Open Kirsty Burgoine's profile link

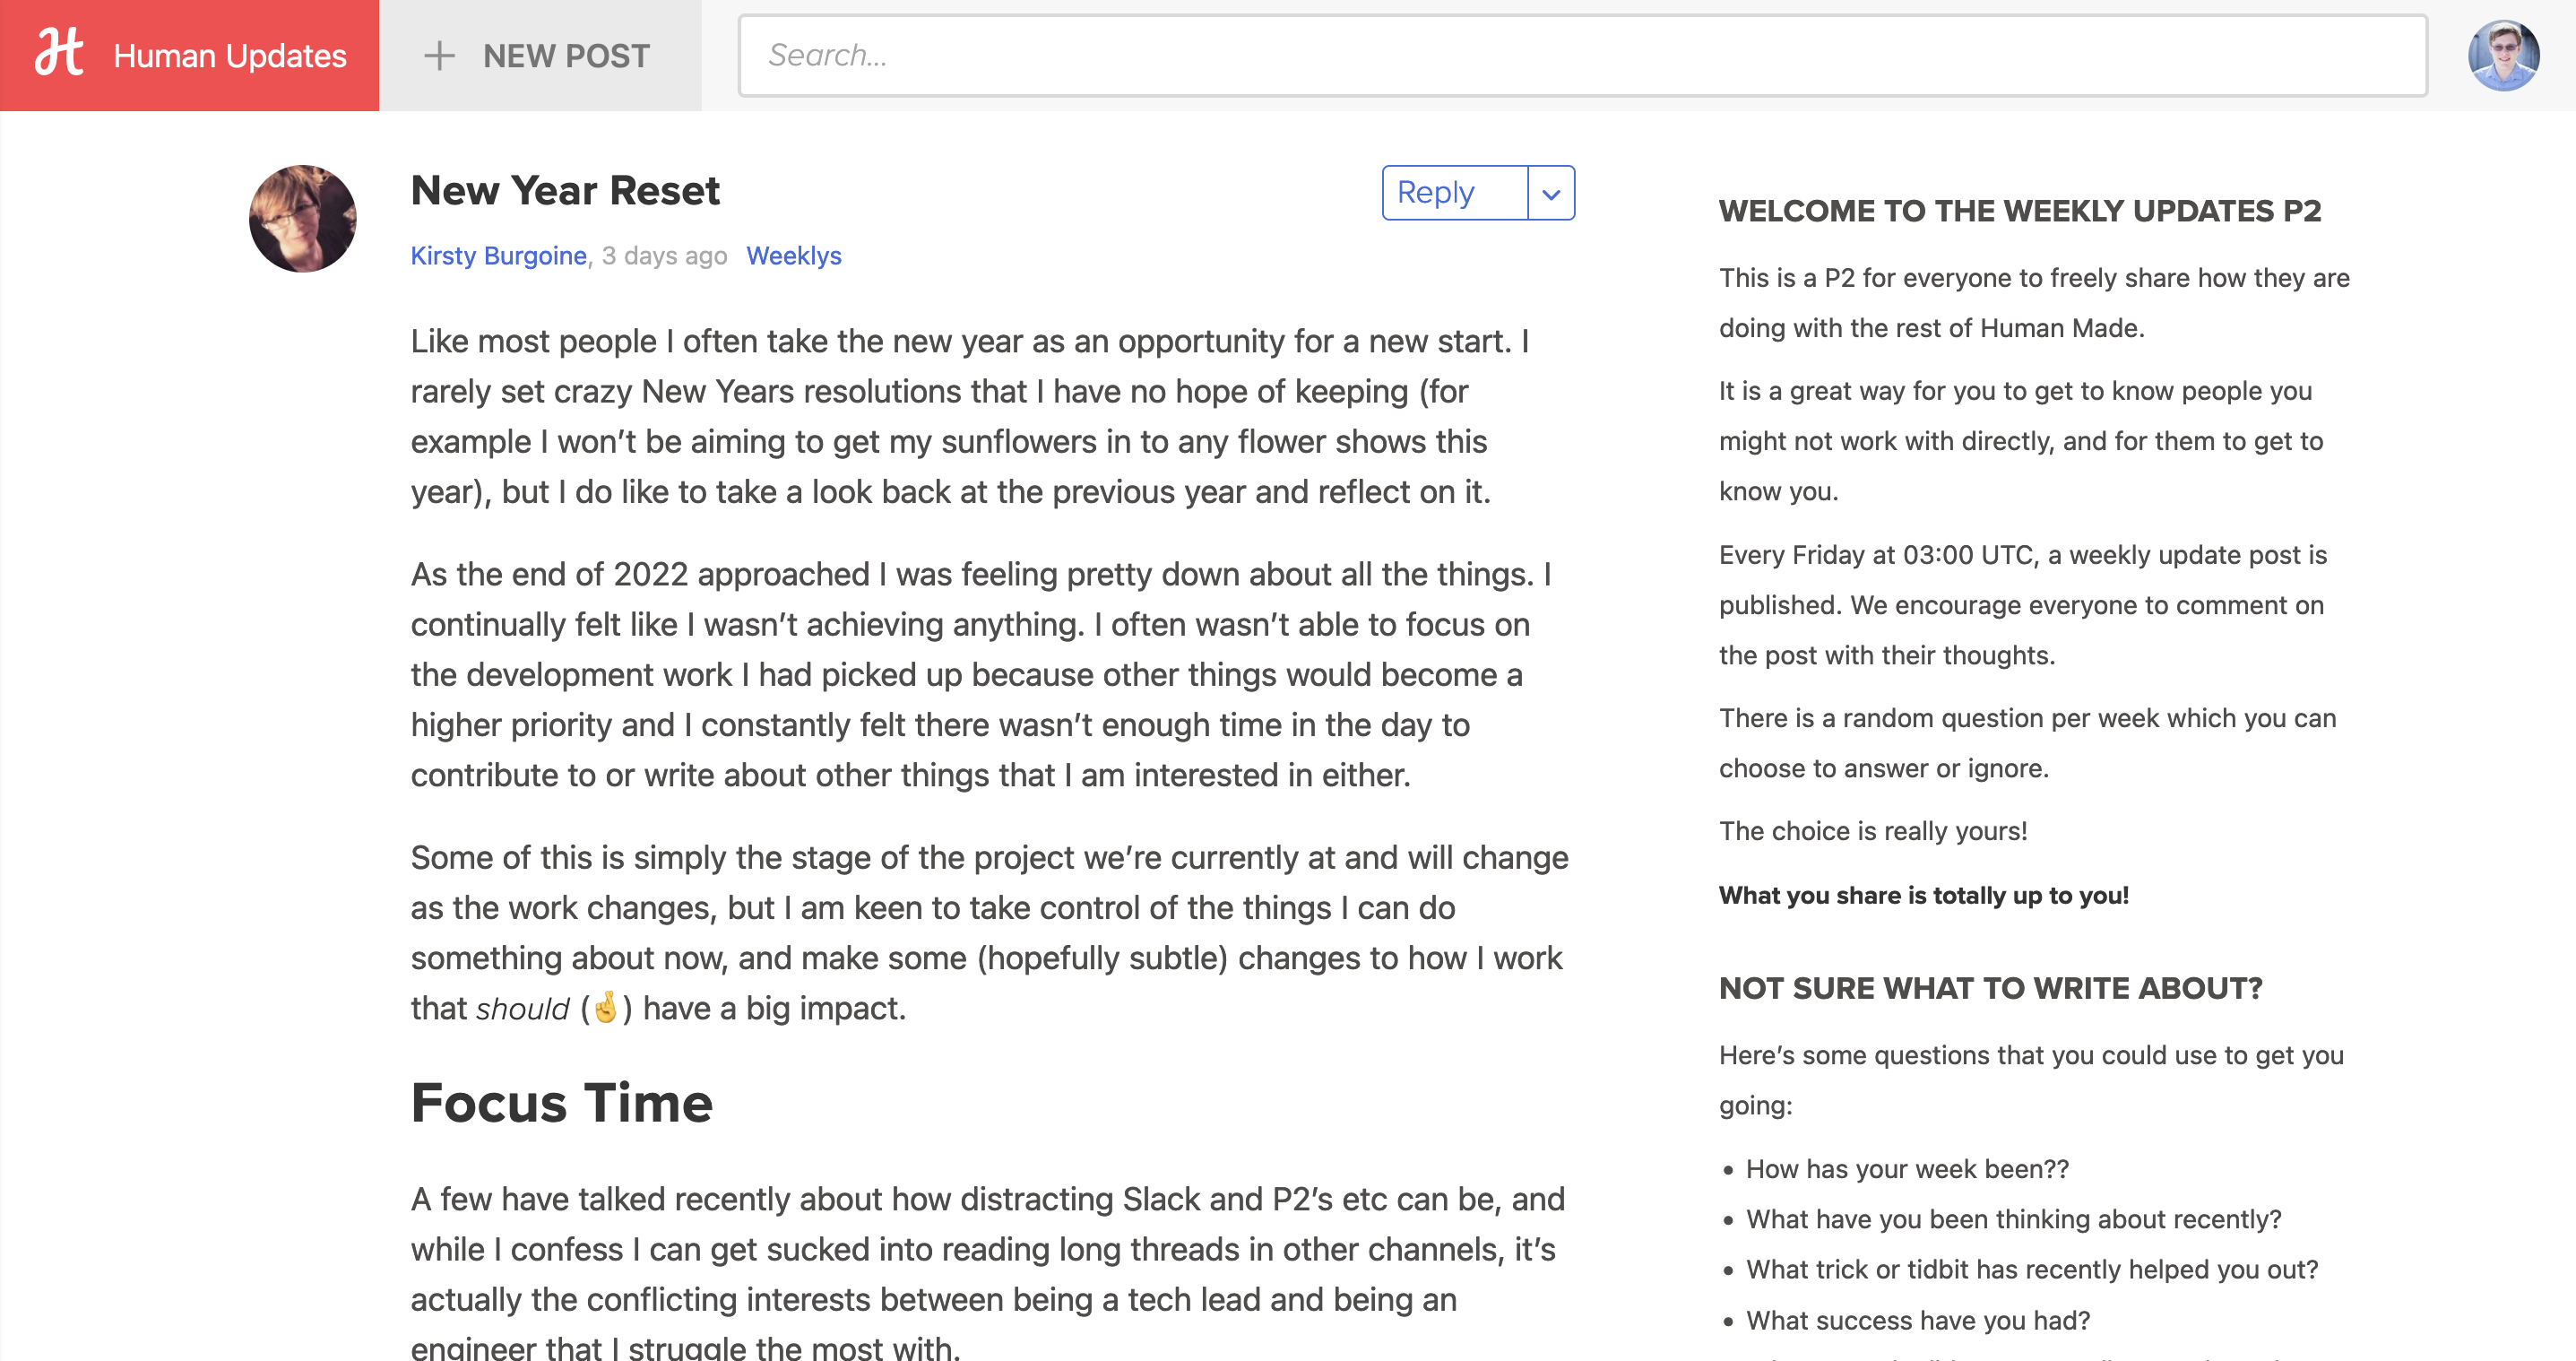[497, 256]
